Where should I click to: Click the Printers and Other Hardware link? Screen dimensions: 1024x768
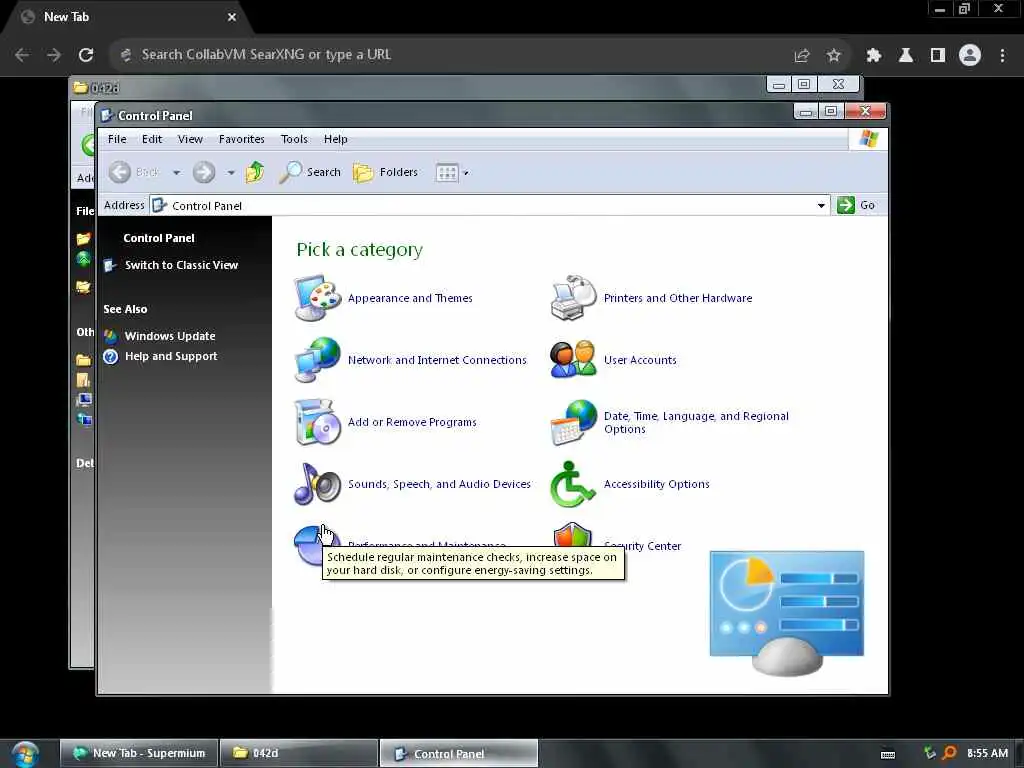coord(678,298)
